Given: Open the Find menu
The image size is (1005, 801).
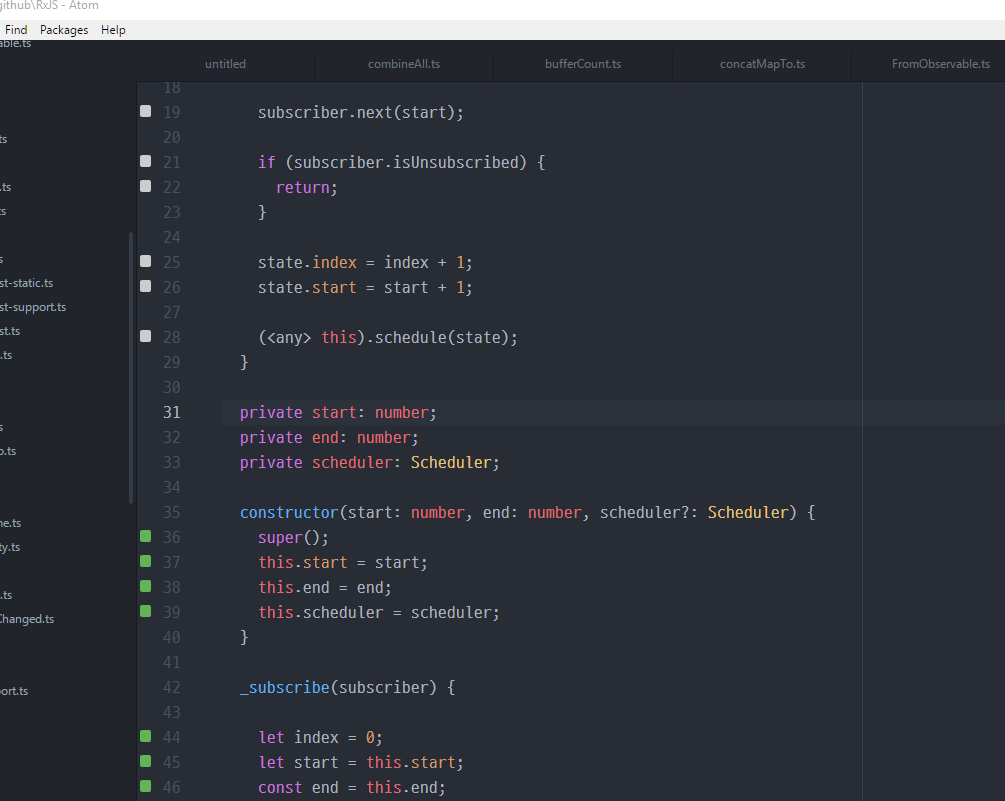Looking at the screenshot, I should (x=16, y=30).
